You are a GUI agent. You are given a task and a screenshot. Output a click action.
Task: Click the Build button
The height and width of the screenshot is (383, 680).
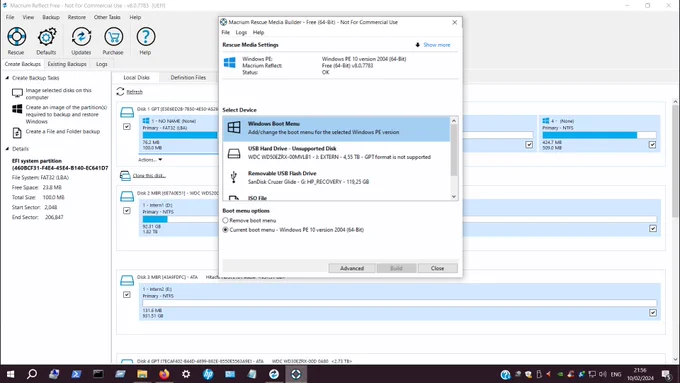point(396,268)
